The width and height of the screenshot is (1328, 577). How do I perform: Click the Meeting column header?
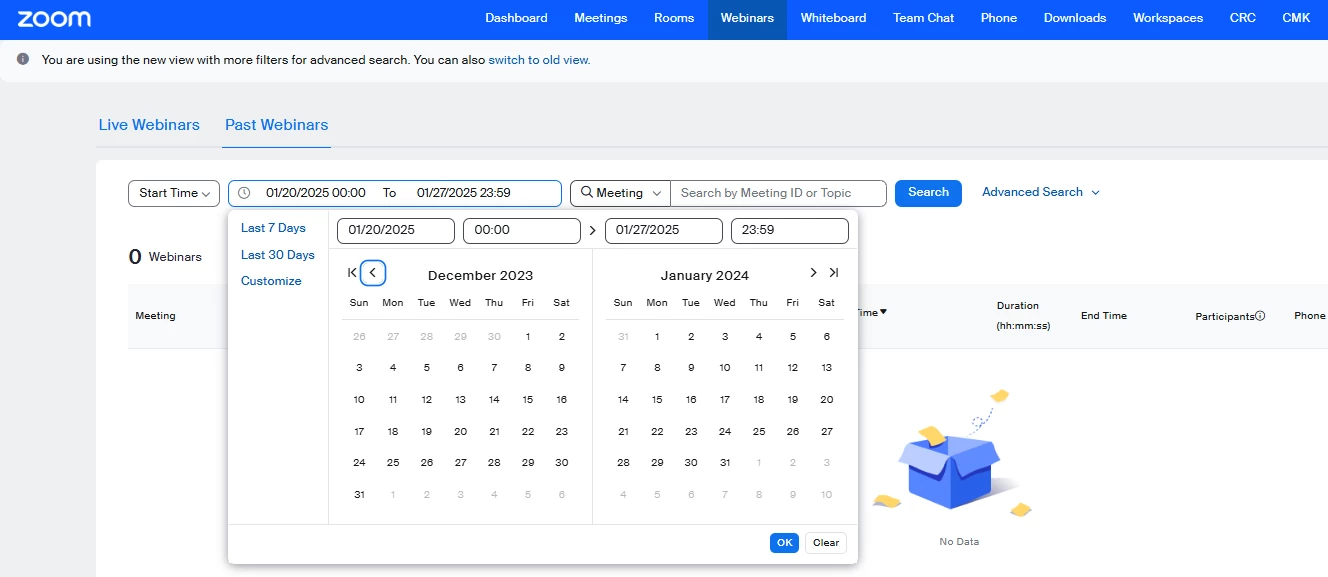coord(155,316)
